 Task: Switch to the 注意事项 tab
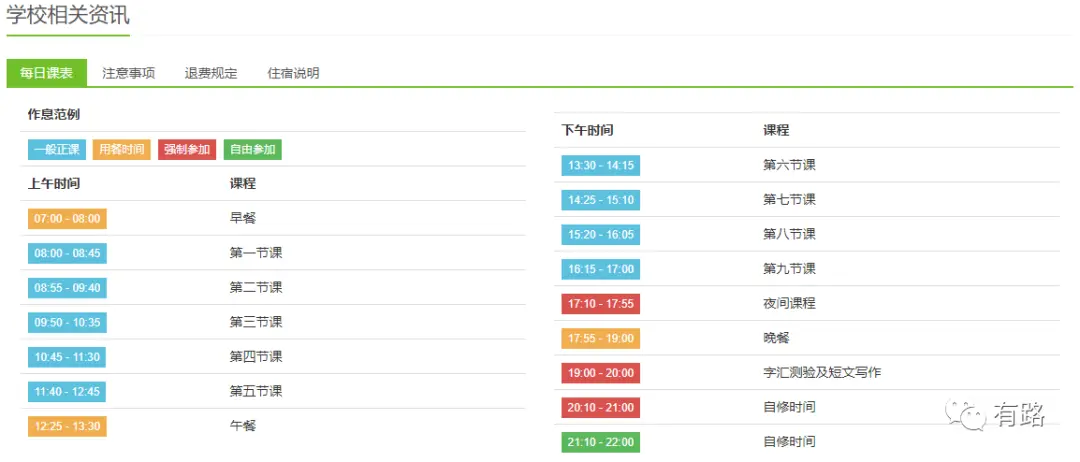[x=129, y=74]
